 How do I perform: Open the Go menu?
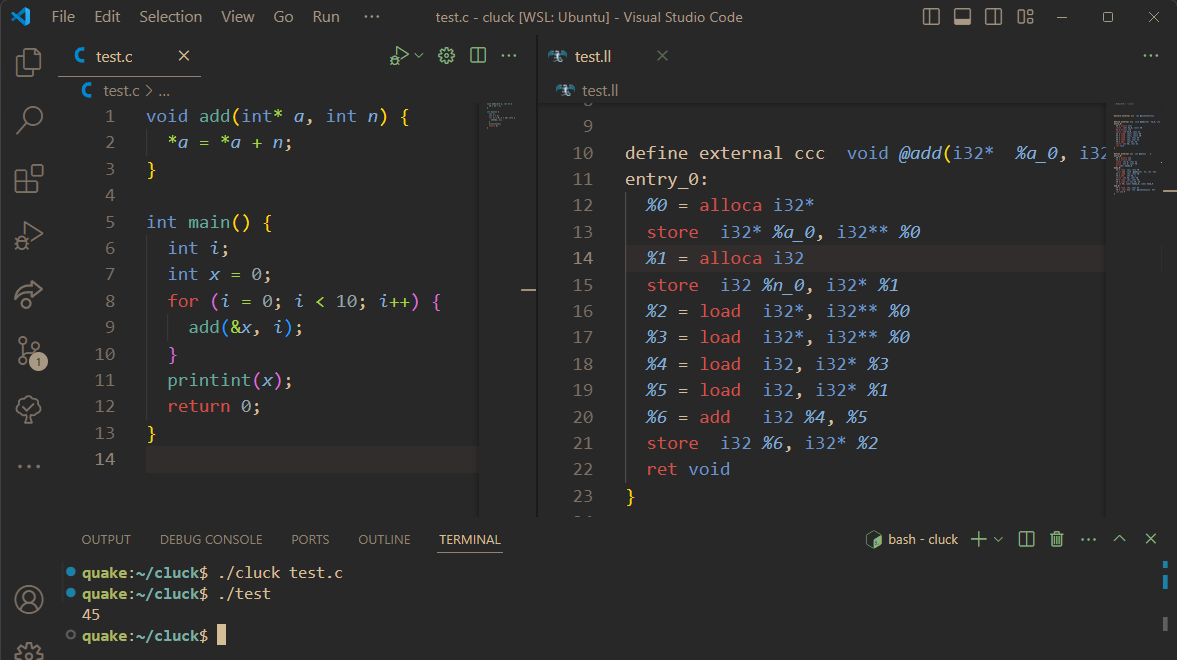[x=283, y=17]
